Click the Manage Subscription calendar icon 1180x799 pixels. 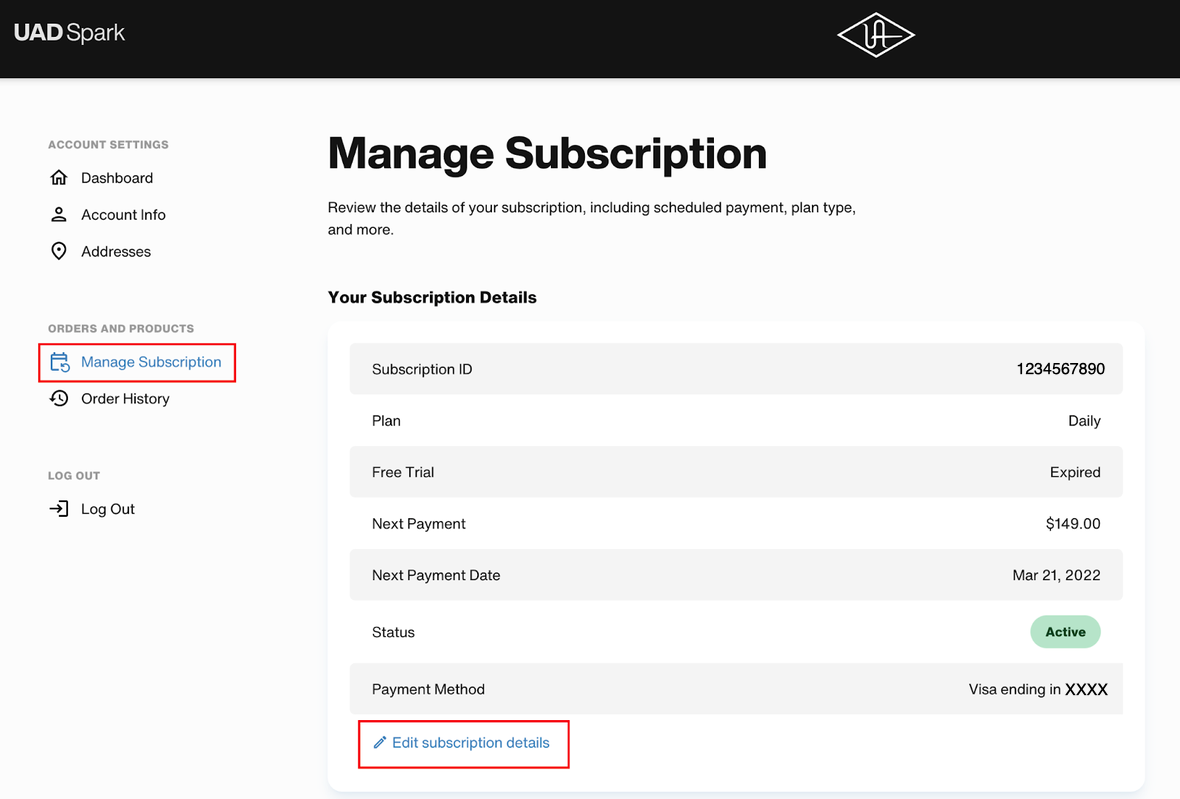(59, 362)
